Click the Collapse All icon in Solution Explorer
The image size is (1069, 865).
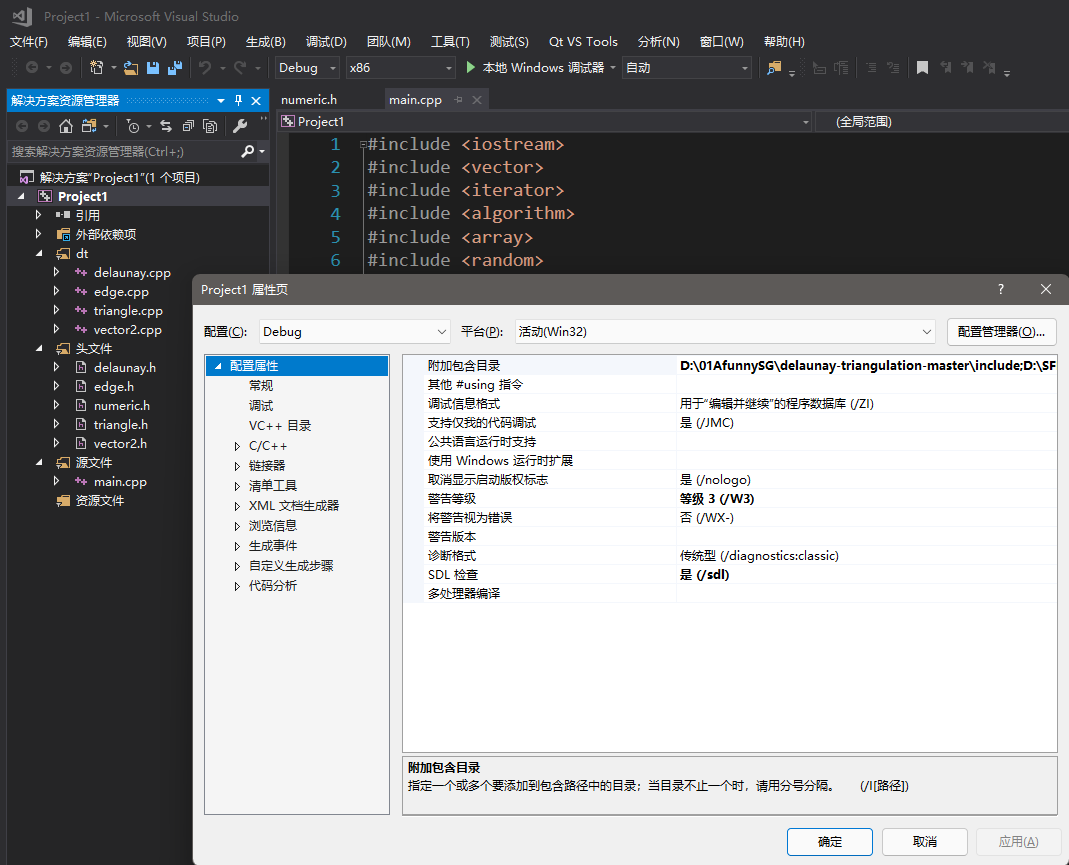(x=188, y=126)
